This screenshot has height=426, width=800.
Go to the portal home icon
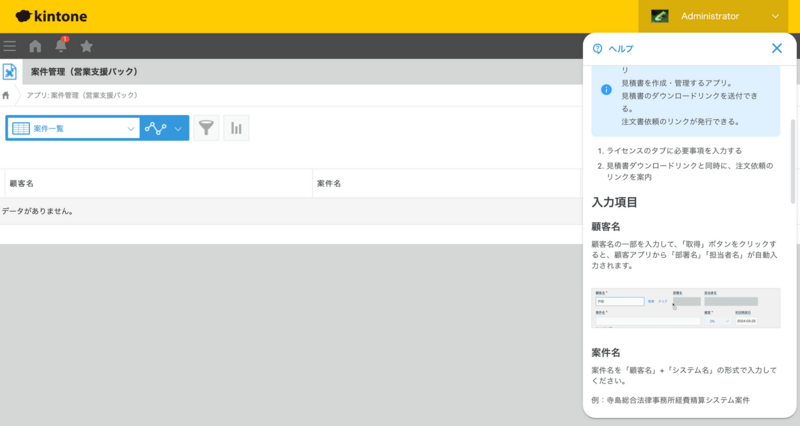(36, 46)
